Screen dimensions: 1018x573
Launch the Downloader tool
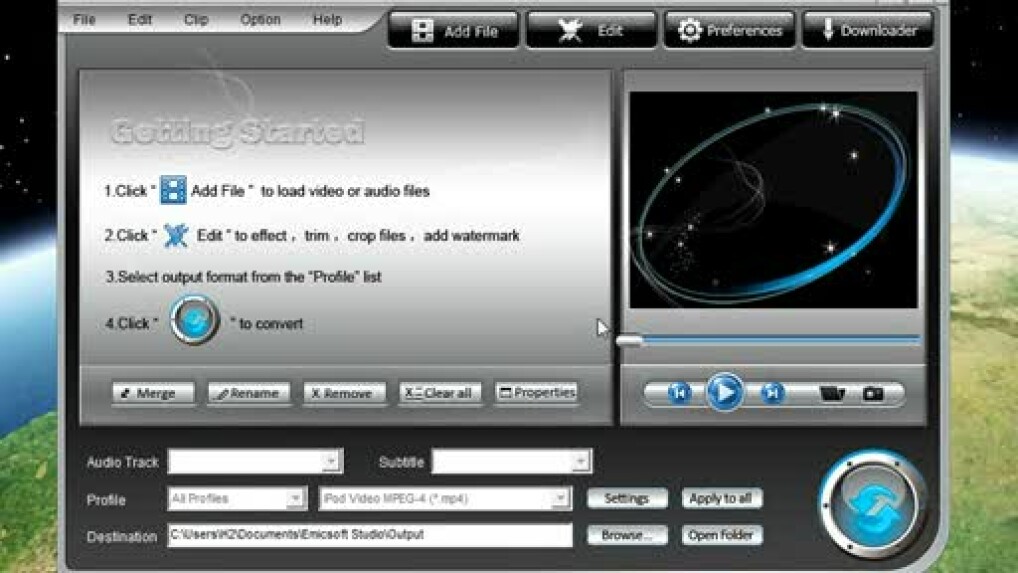tap(867, 31)
